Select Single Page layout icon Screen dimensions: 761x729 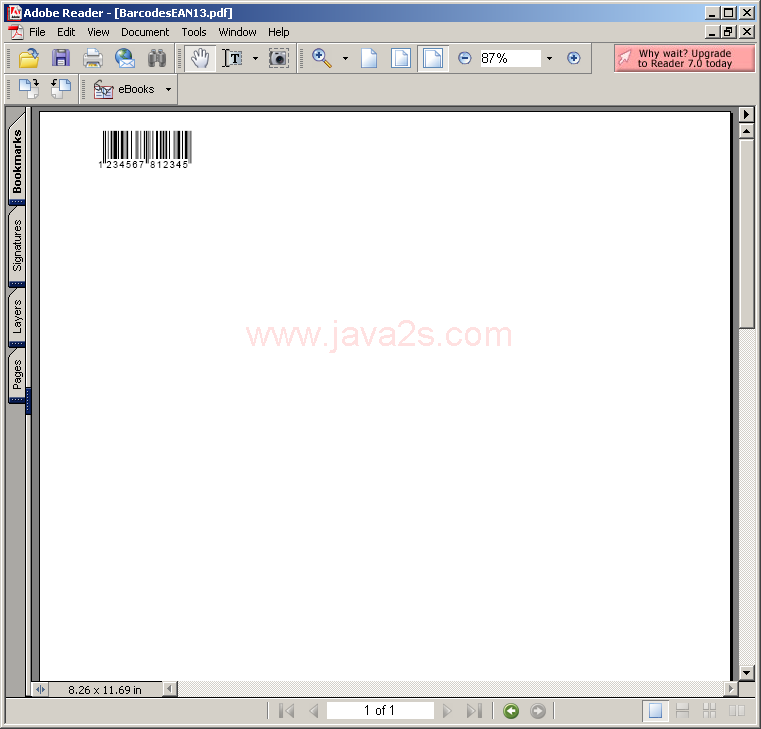point(655,711)
